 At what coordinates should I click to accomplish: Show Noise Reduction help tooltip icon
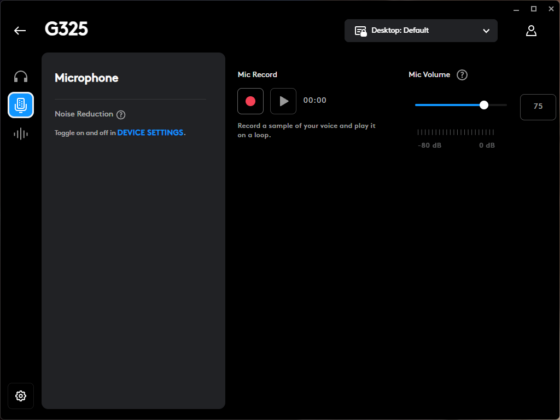tap(121, 115)
